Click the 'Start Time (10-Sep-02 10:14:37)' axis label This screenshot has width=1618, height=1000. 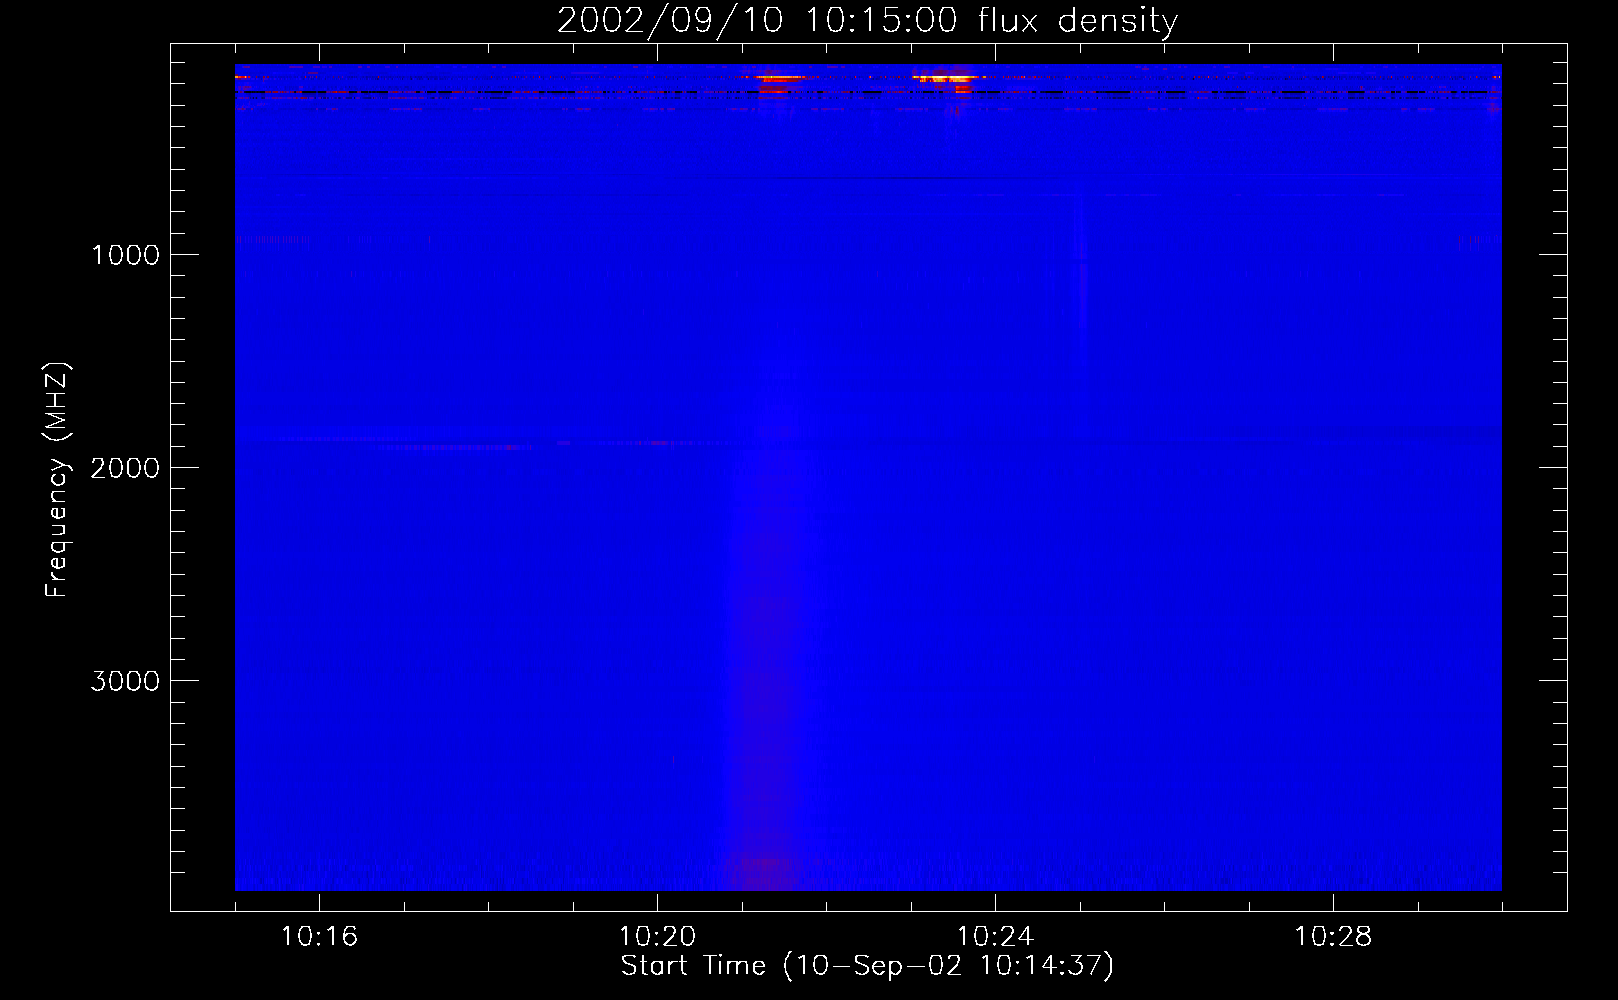867,966
